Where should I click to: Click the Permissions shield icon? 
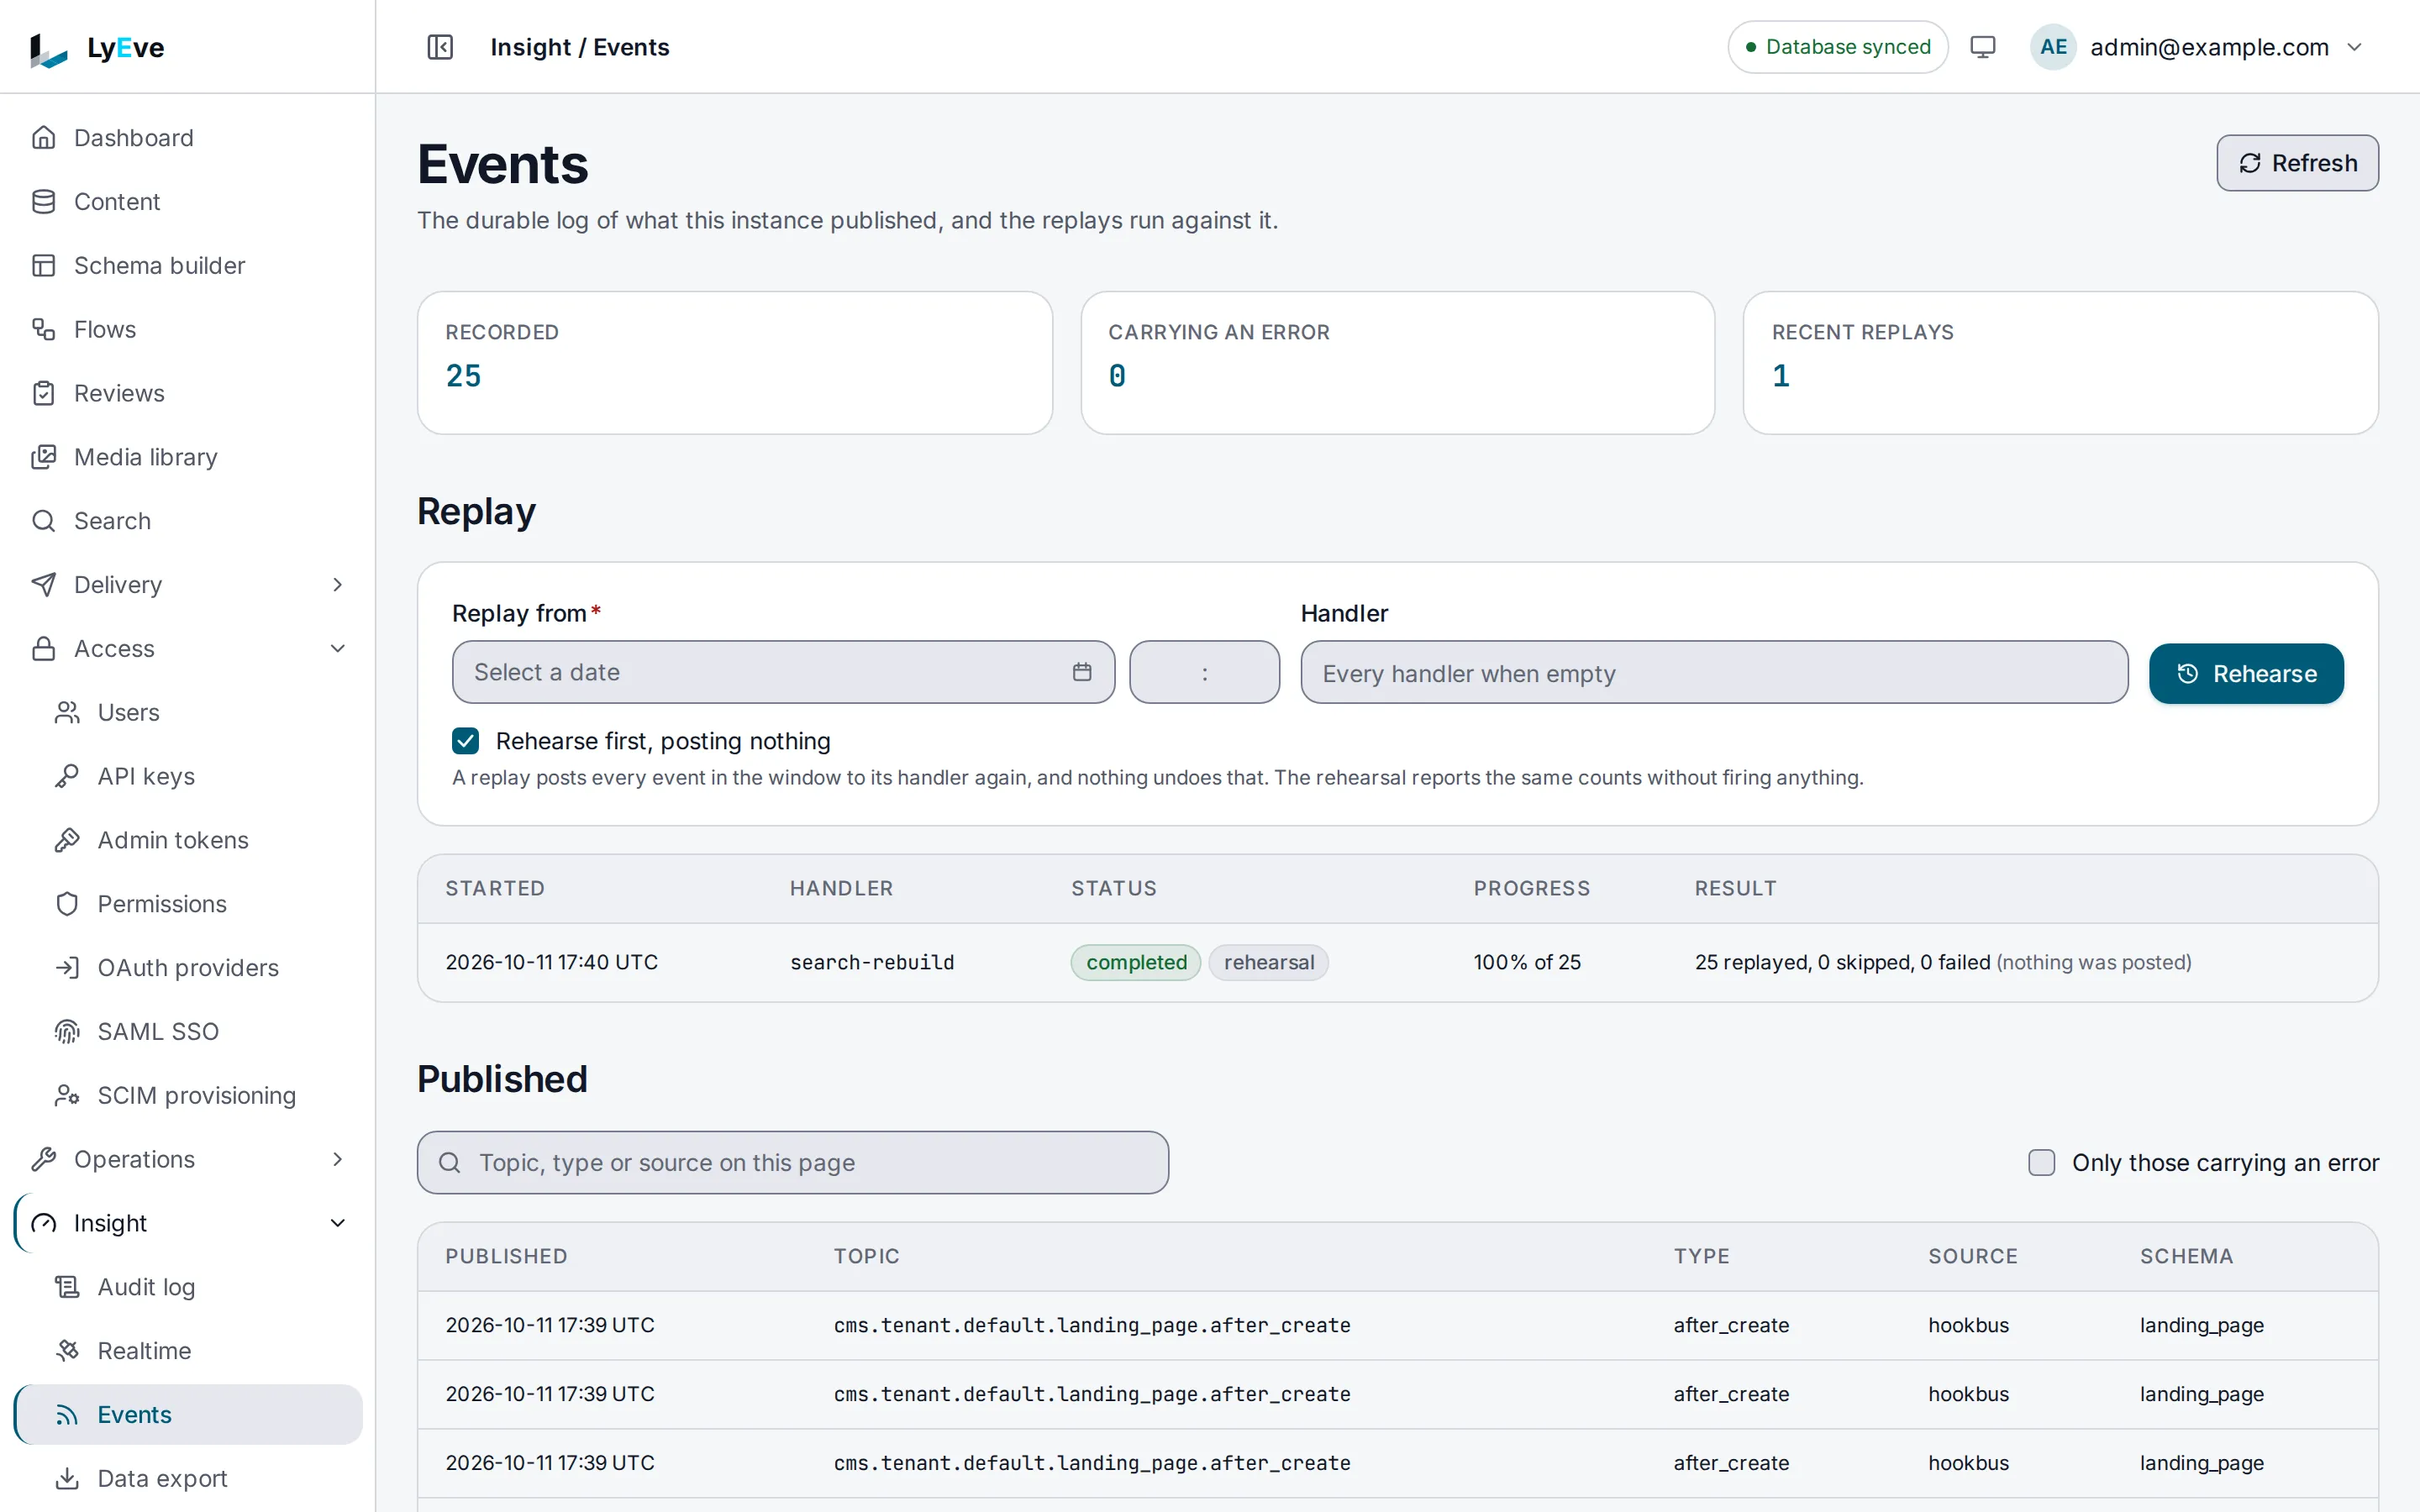click(67, 904)
